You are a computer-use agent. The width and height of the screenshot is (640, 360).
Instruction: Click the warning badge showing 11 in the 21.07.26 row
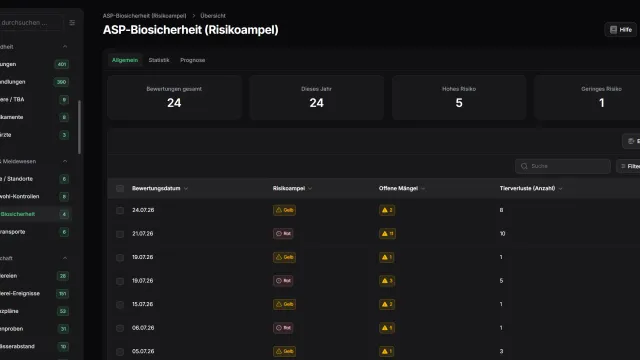(x=387, y=233)
